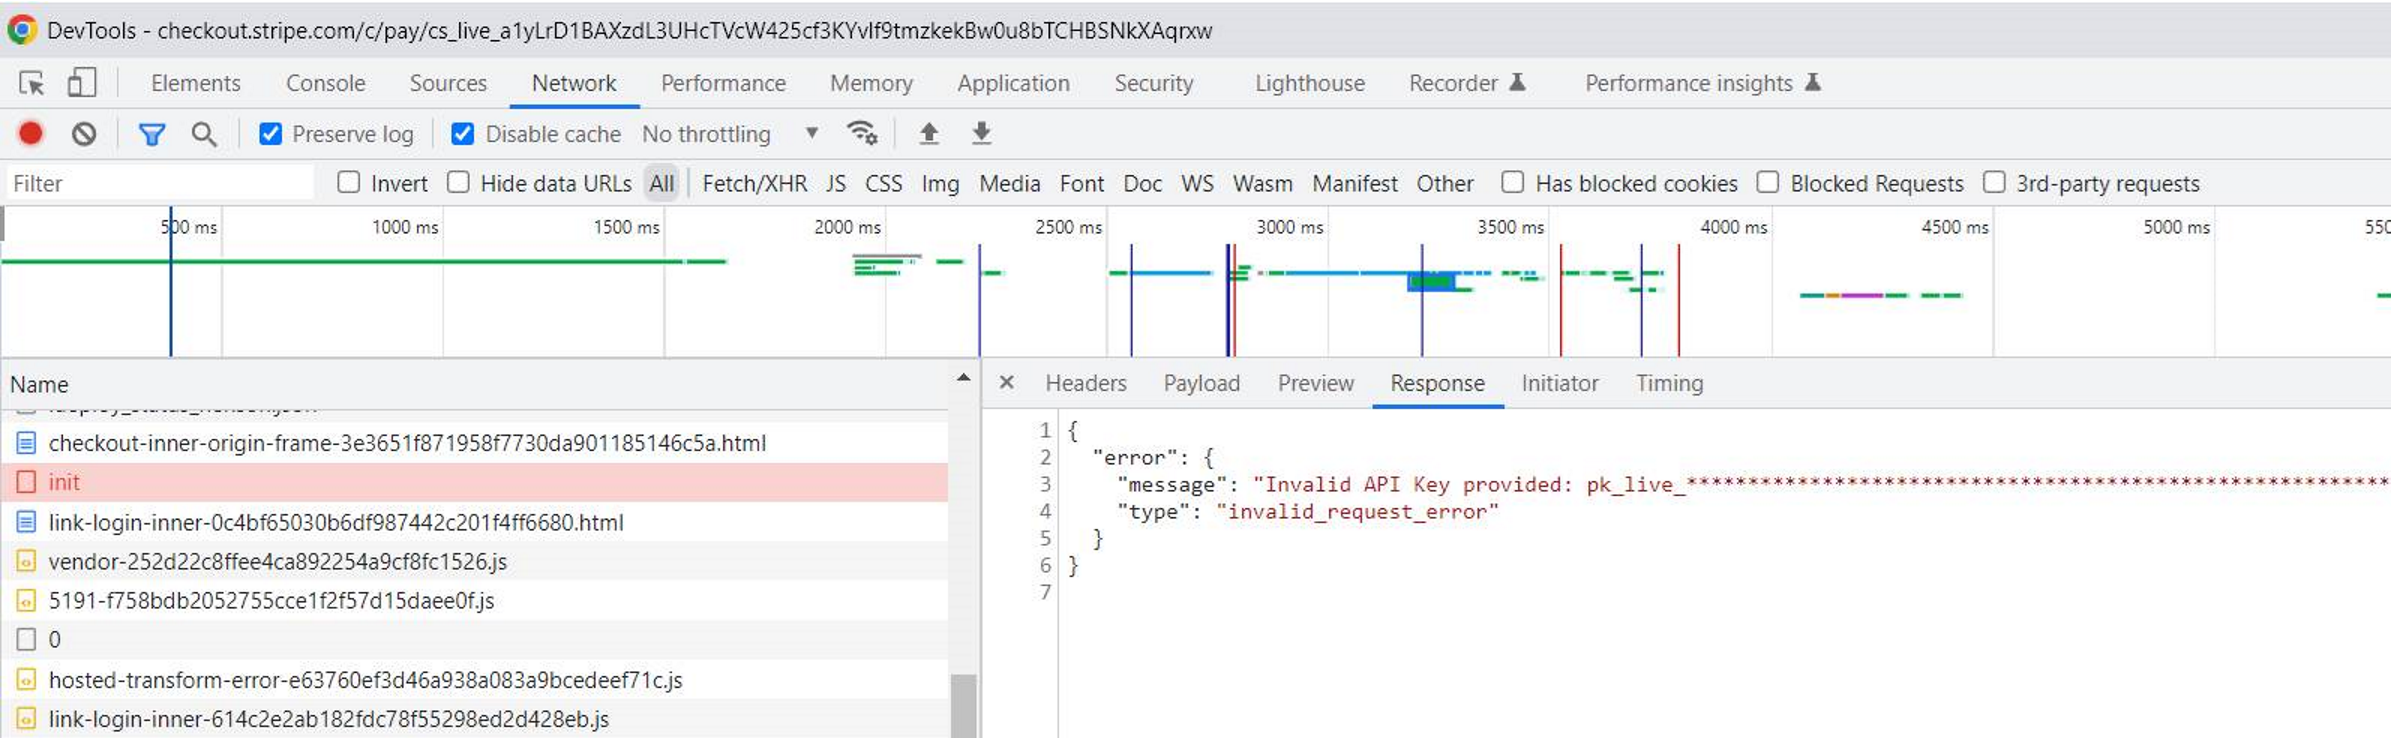Switch to Memory tab

click(871, 83)
